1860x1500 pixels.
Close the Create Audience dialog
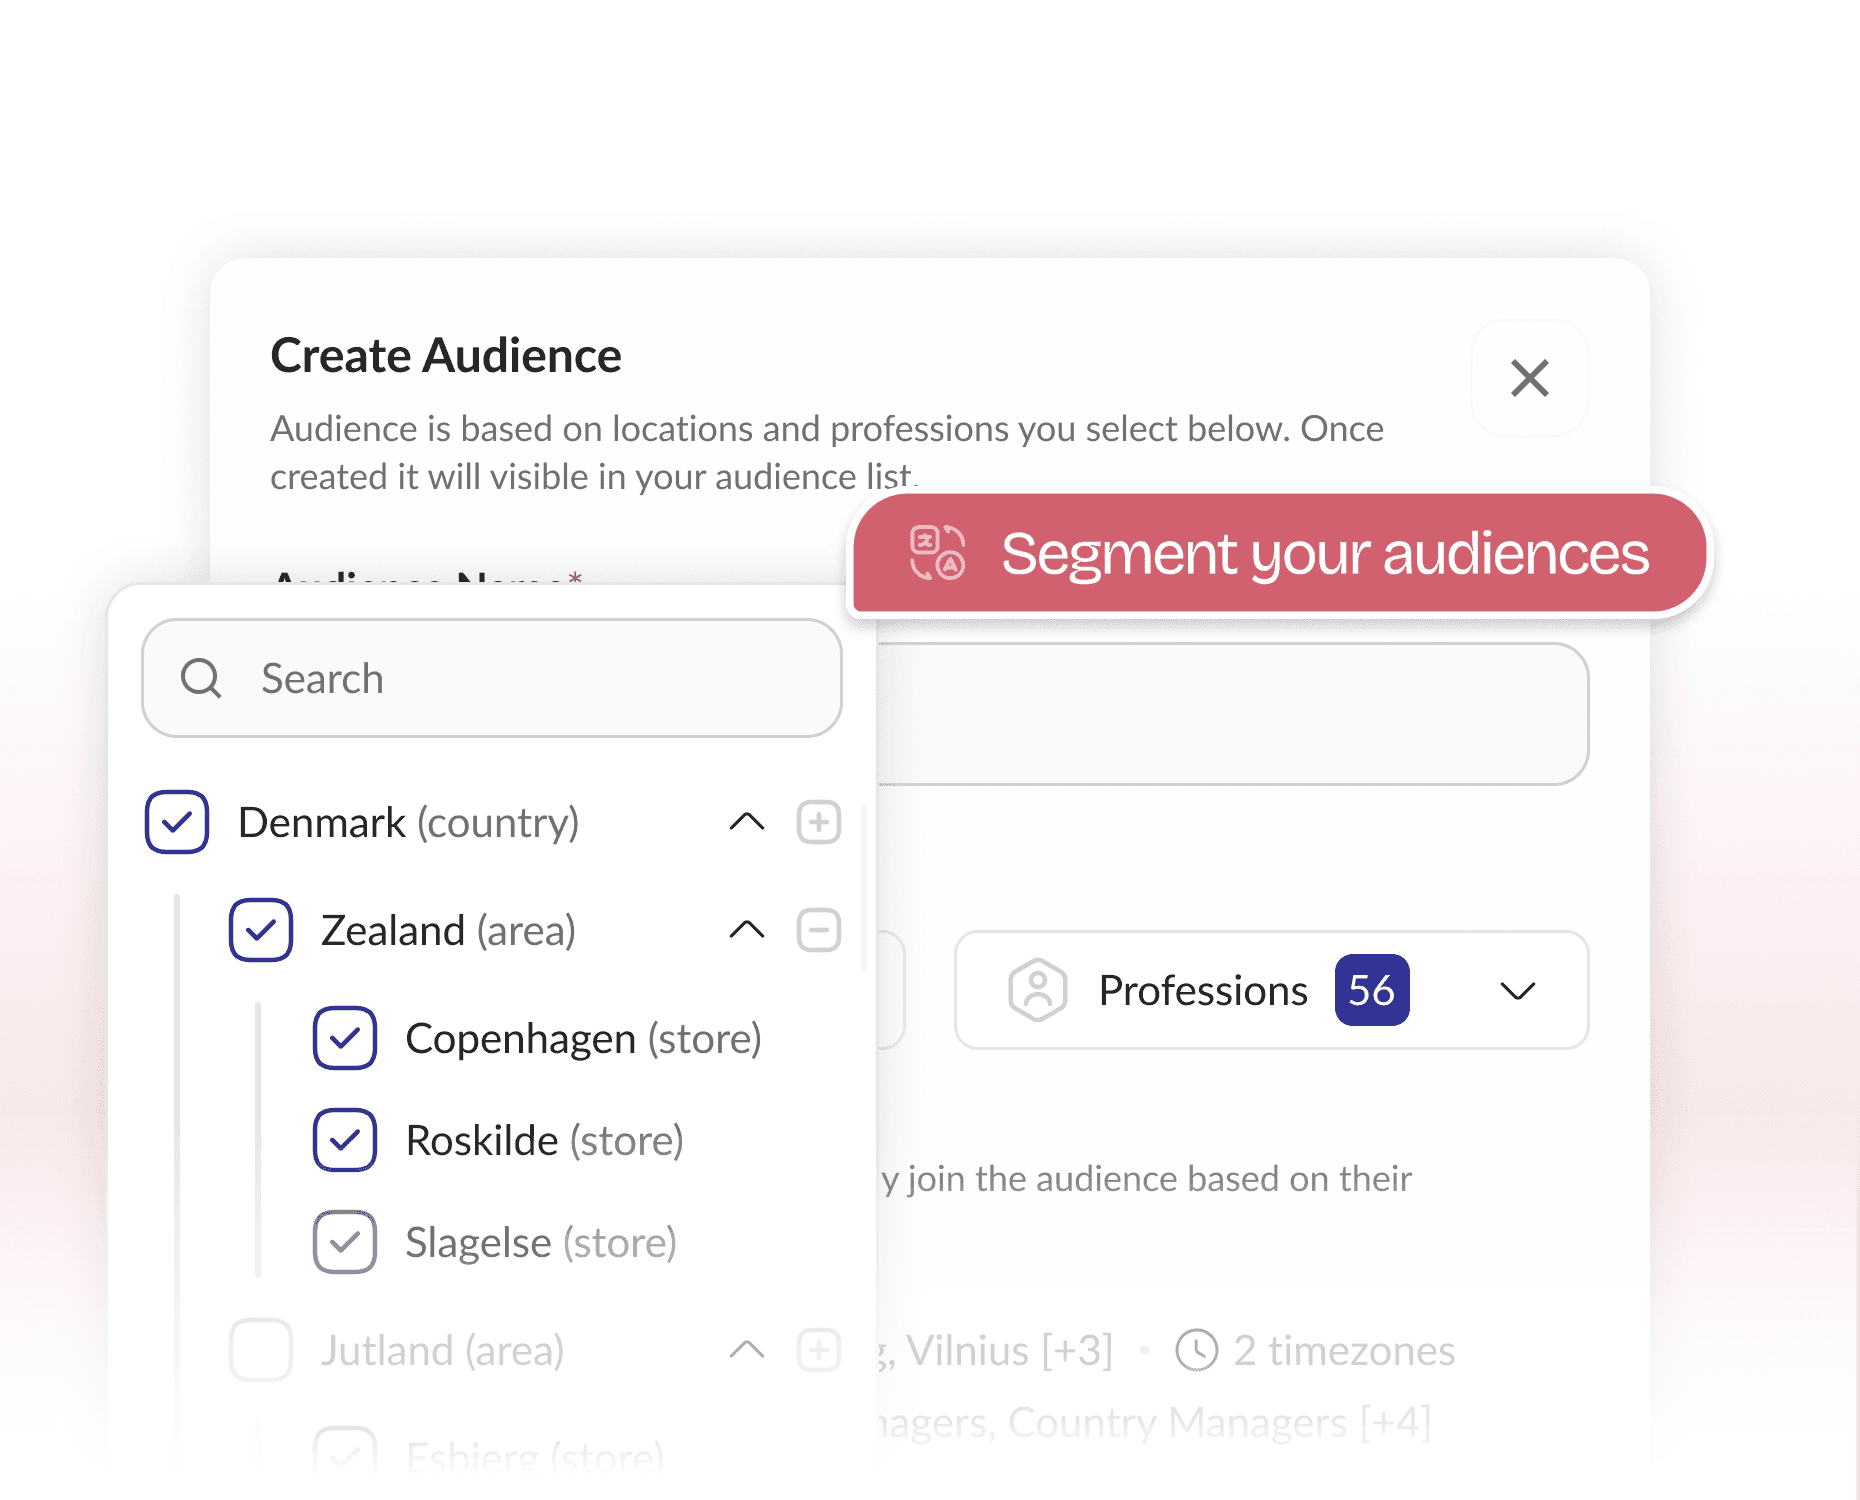coord(1529,378)
